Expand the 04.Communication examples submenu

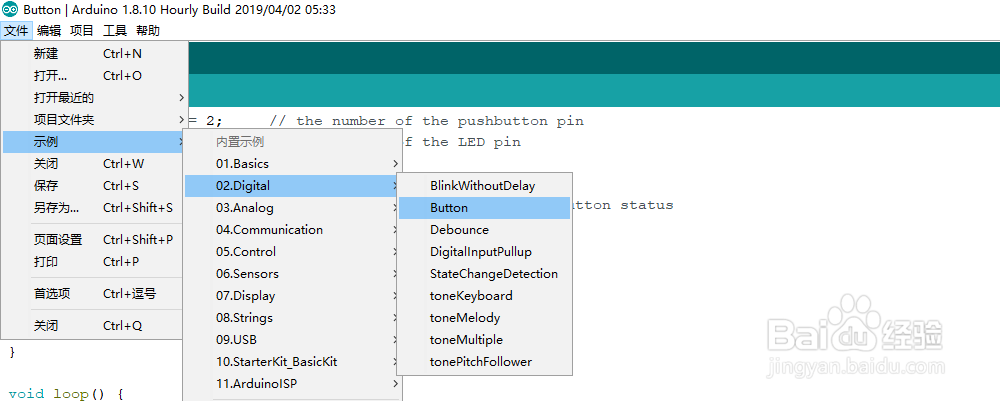click(x=293, y=230)
